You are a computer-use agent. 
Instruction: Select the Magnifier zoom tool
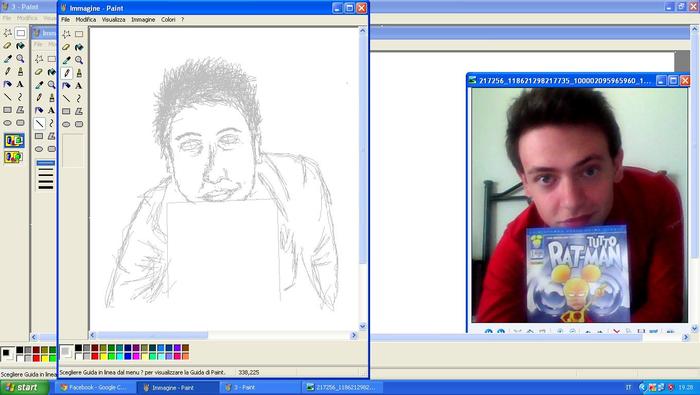click(x=79, y=60)
